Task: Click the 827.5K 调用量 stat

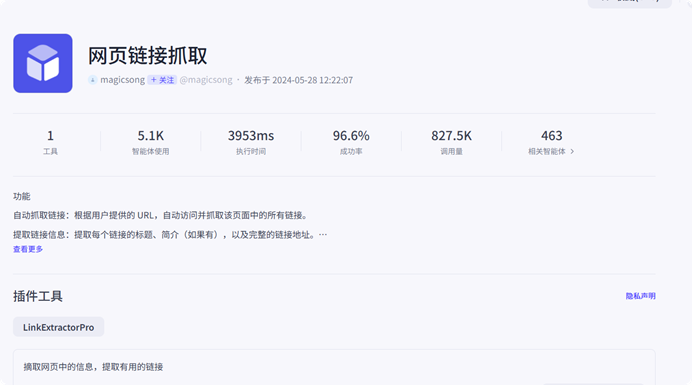Action: tap(451, 142)
